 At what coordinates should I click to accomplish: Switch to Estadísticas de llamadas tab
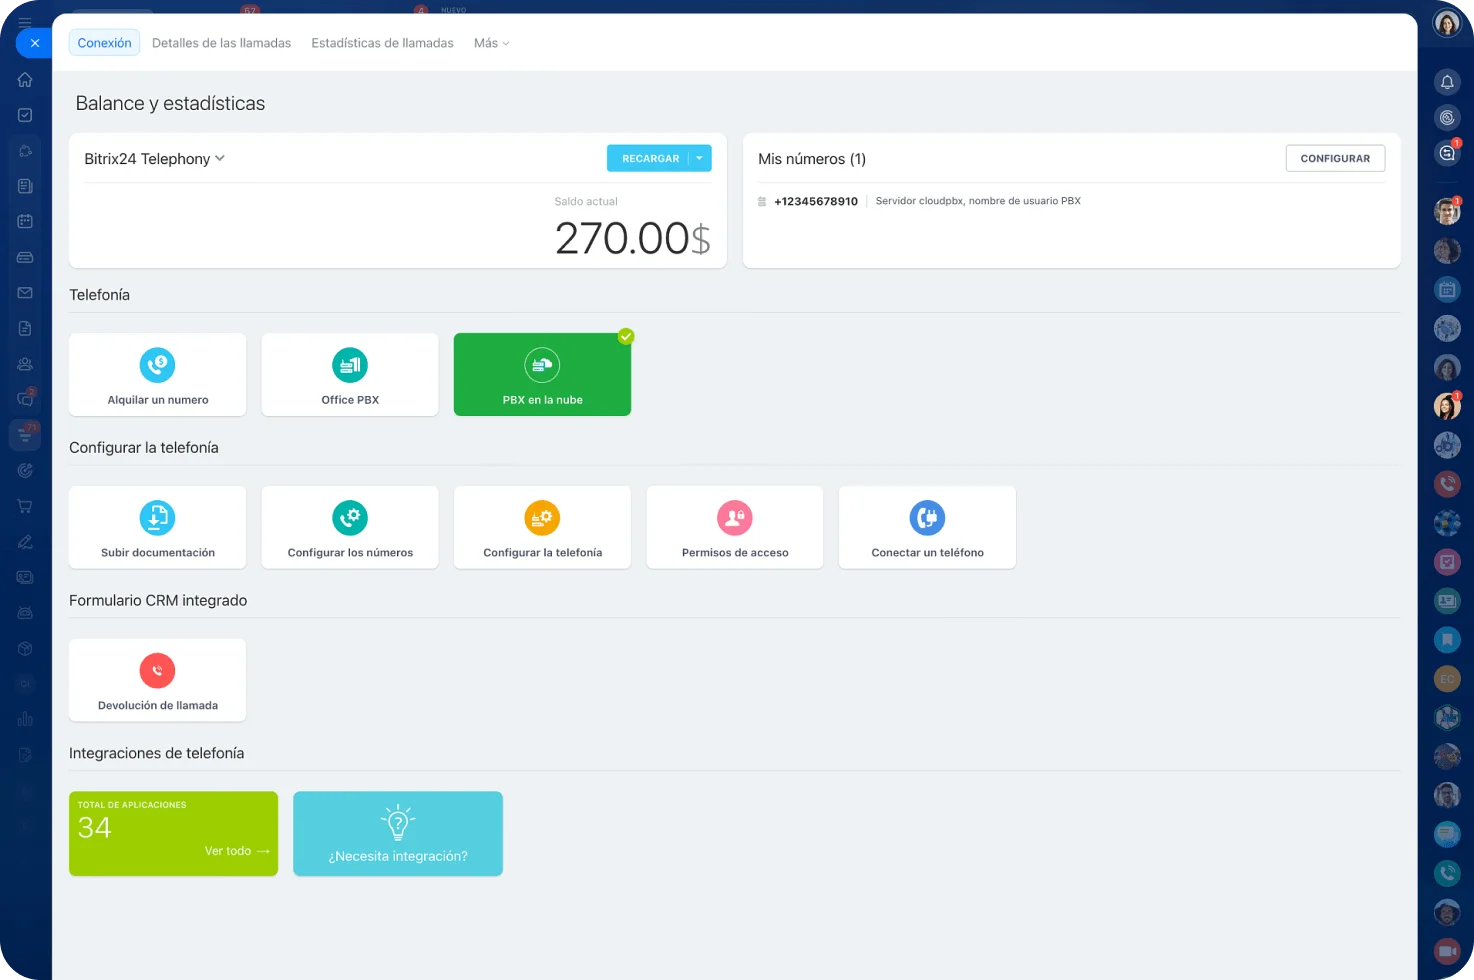tap(382, 43)
